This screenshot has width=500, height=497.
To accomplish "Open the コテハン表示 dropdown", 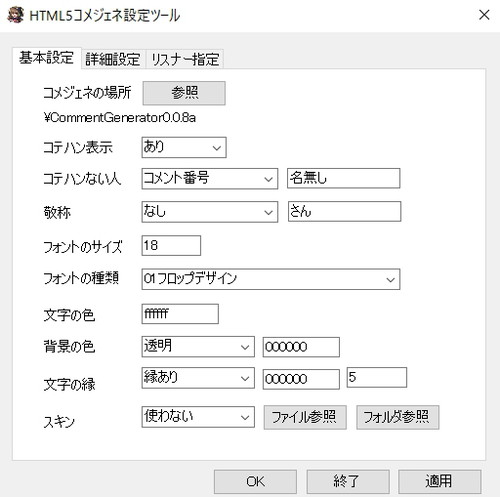I will click(184, 147).
